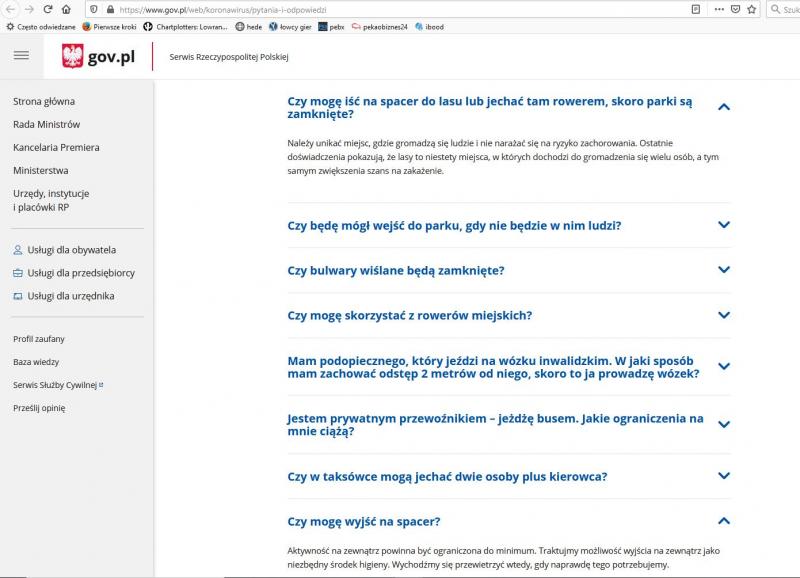Collapse the forest walk or bike question

[x=724, y=107]
